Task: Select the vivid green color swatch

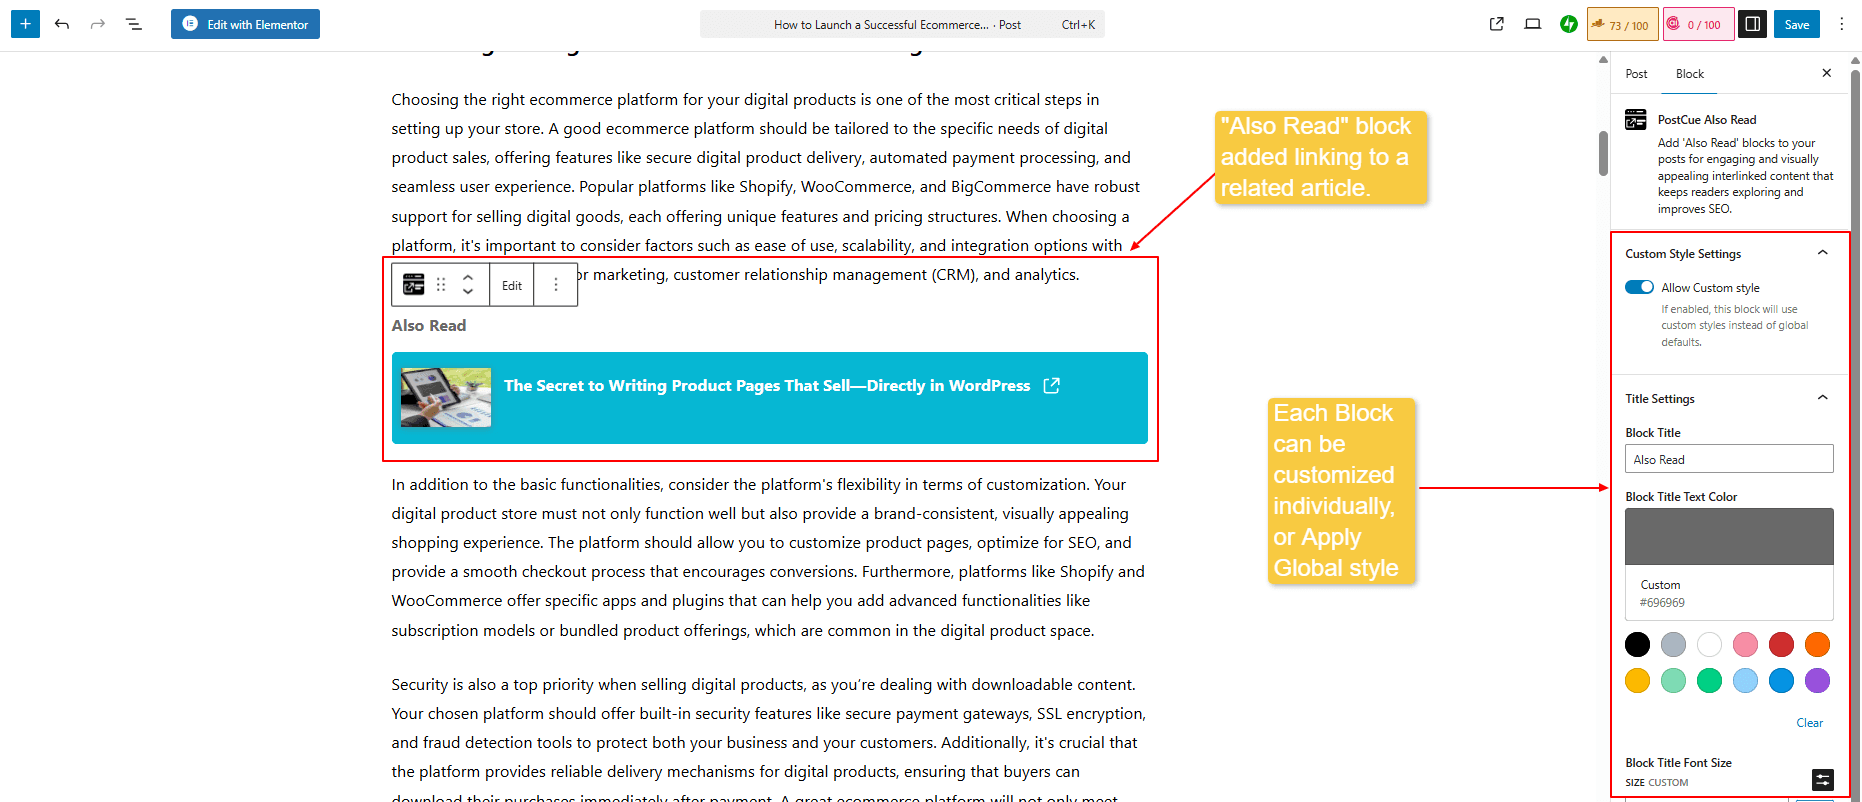Action: pos(1710,681)
